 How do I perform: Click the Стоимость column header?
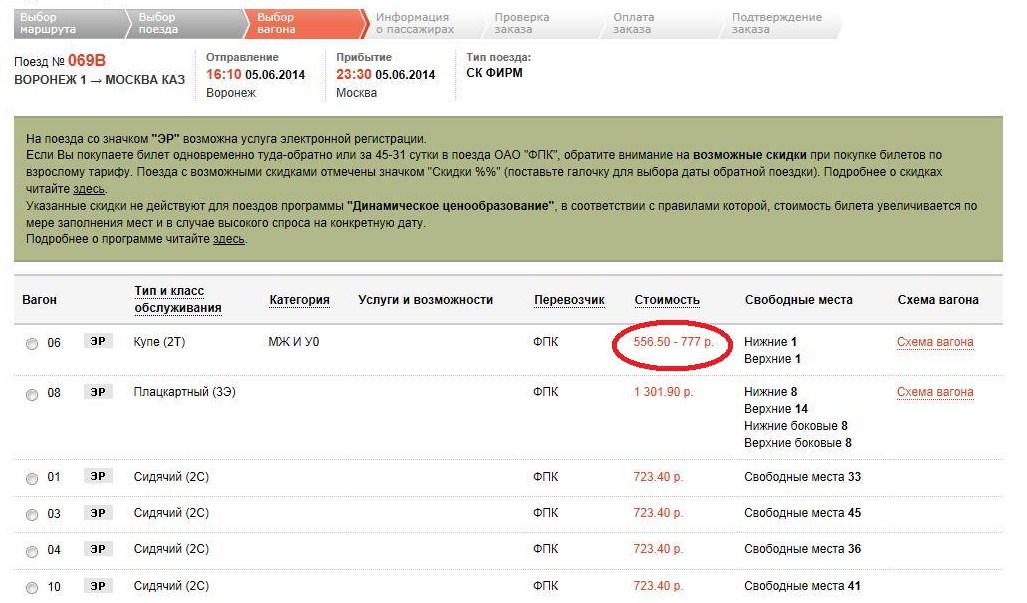click(x=666, y=300)
